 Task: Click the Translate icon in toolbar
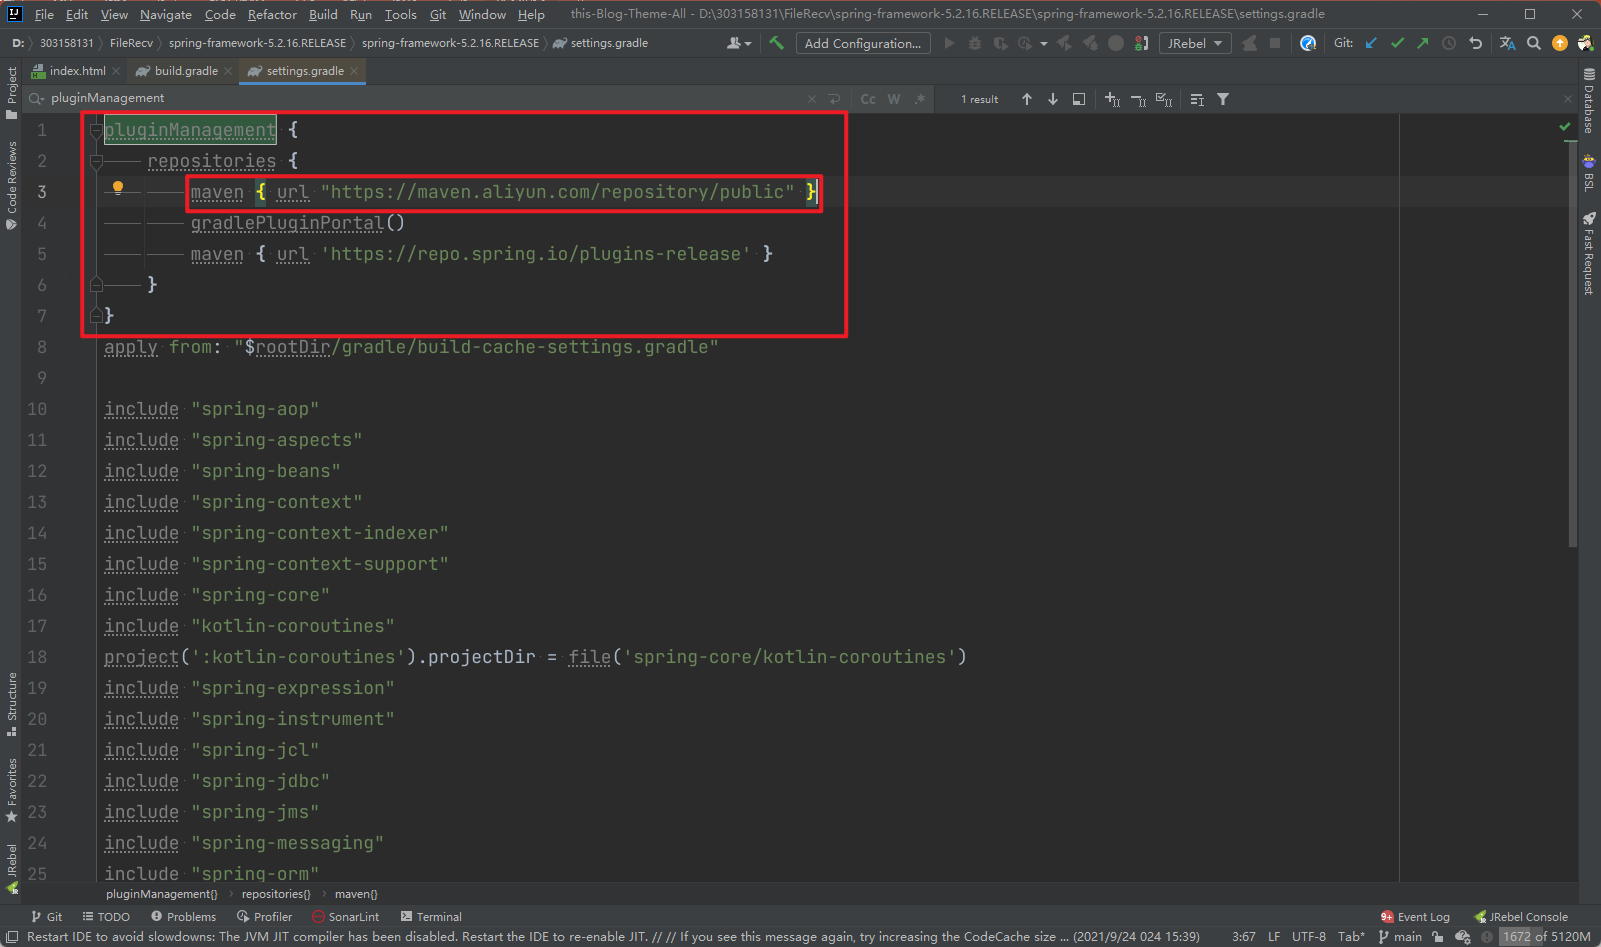coord(1507,43)
